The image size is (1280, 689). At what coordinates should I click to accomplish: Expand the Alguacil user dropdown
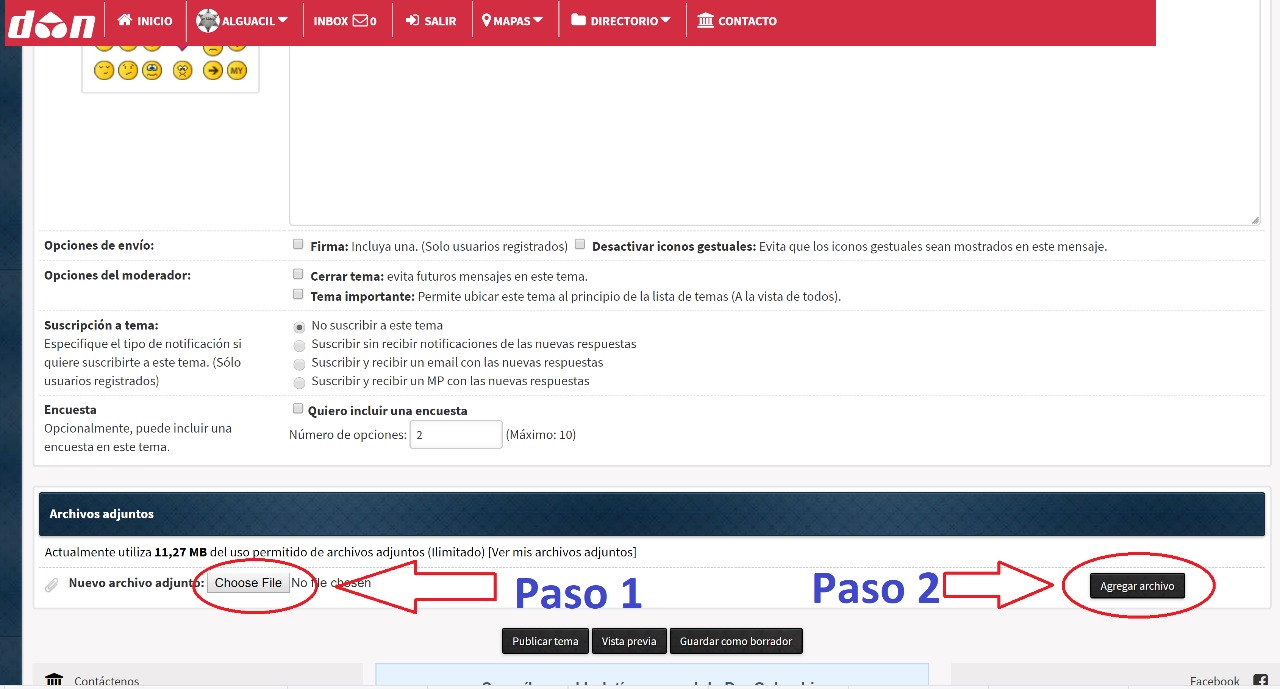coord(242,20)
